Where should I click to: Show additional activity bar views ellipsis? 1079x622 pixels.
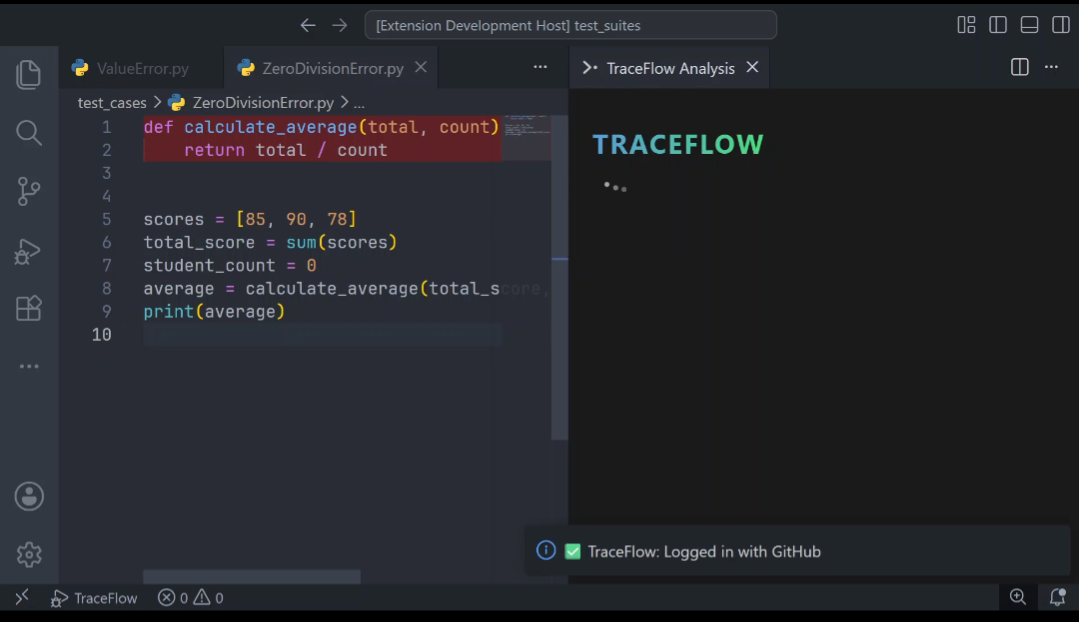coord(29,366)
